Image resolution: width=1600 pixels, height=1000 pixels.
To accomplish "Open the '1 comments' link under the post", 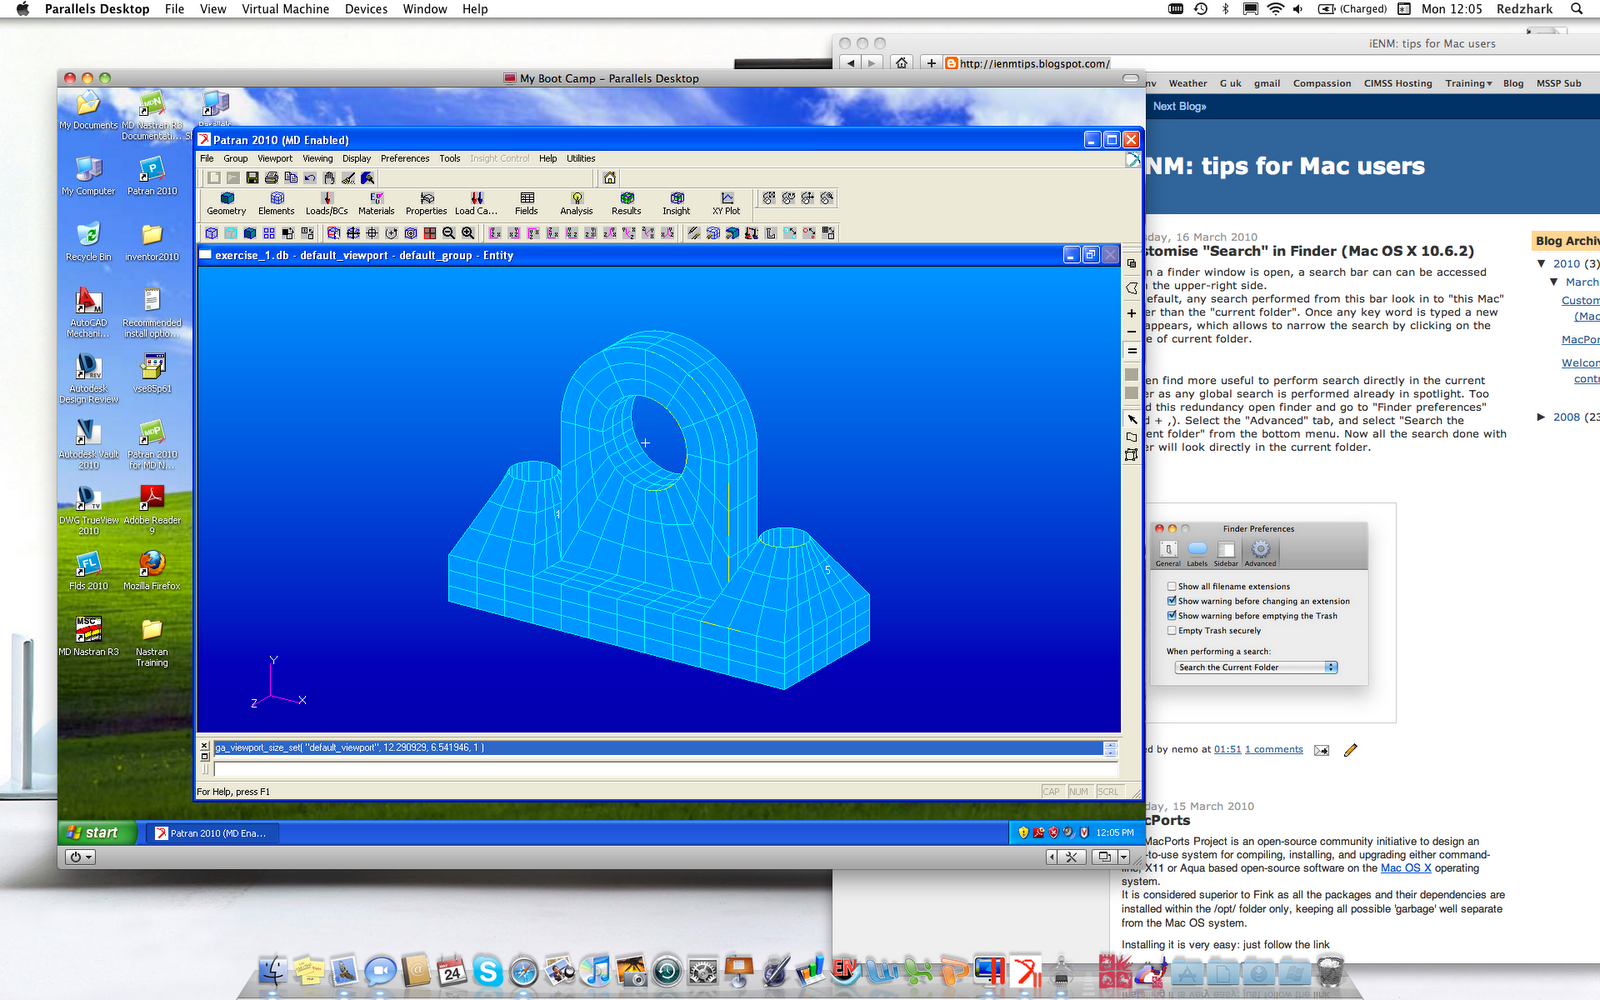I will pos(1274,749).
